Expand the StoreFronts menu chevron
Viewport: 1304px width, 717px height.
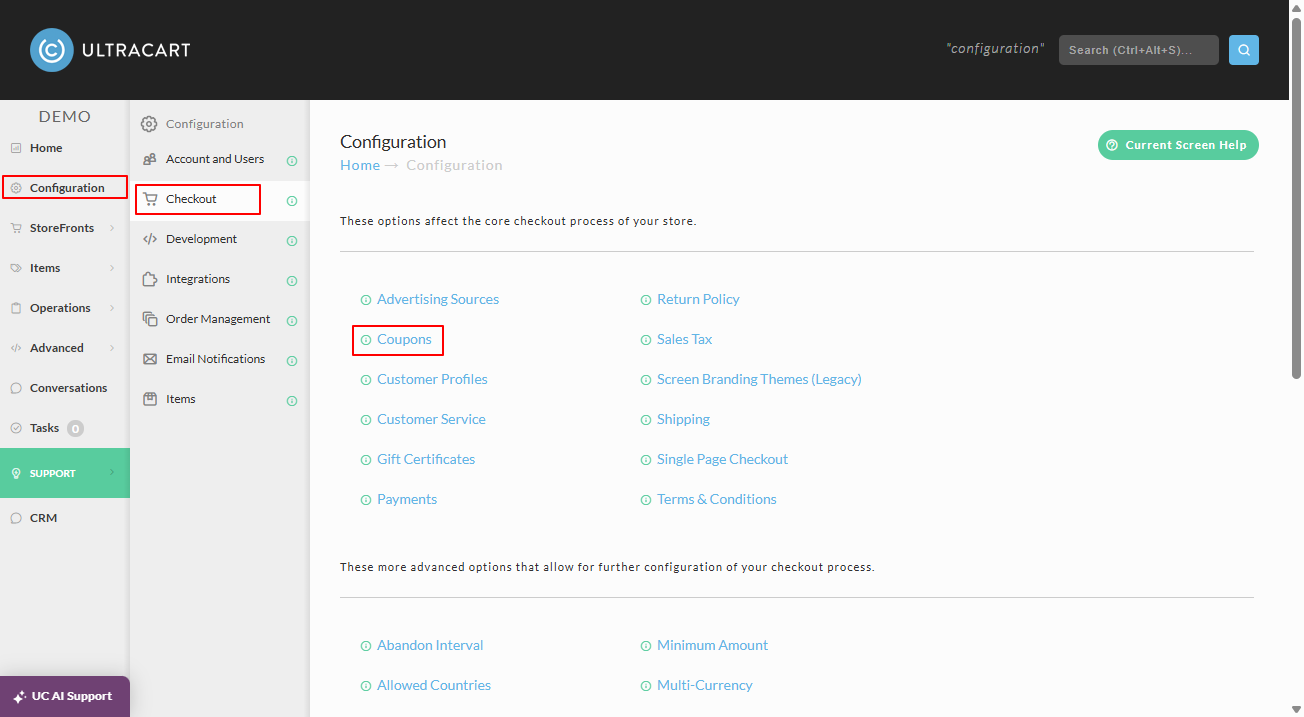tap(112, 228)
